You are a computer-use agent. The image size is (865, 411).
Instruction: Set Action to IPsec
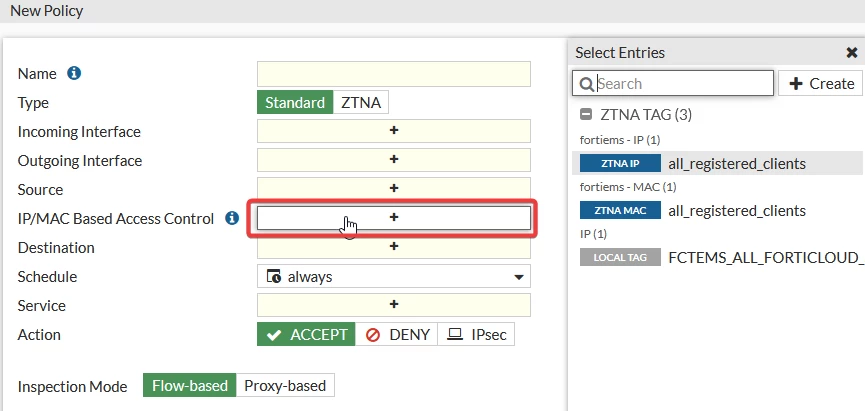point(476,334)
